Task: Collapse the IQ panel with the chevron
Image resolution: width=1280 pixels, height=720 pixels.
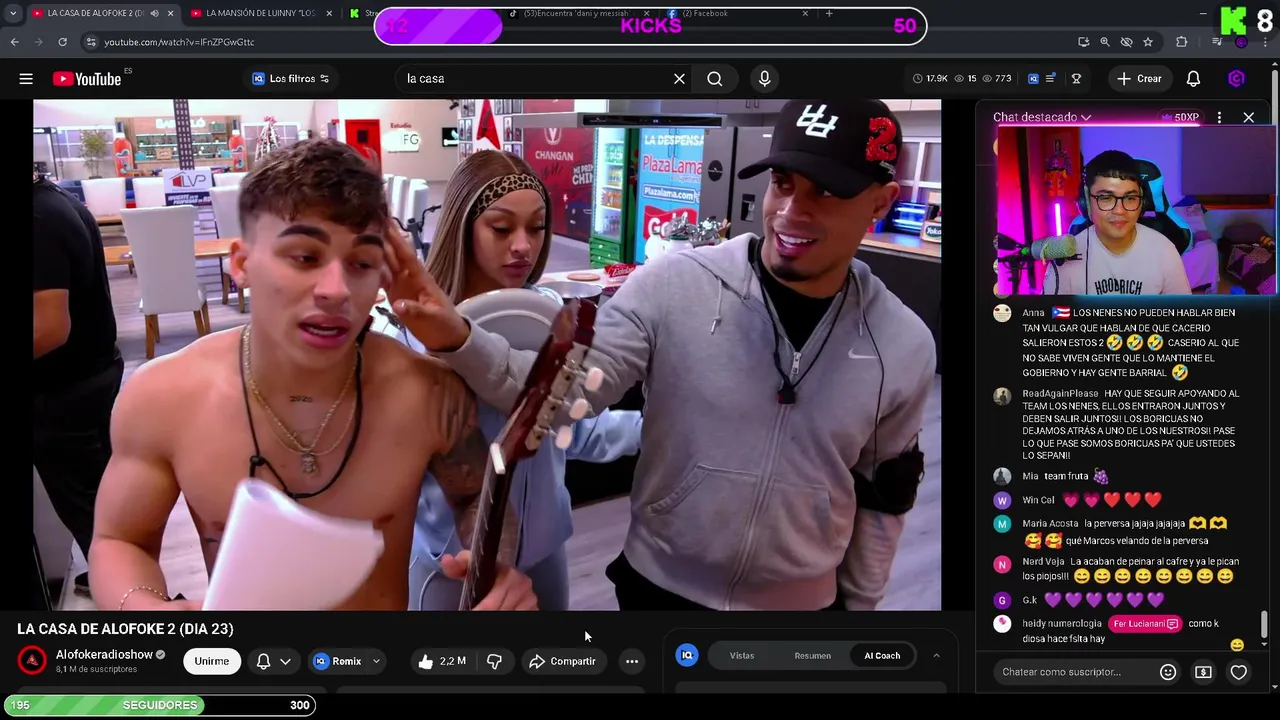Action: 936,655
